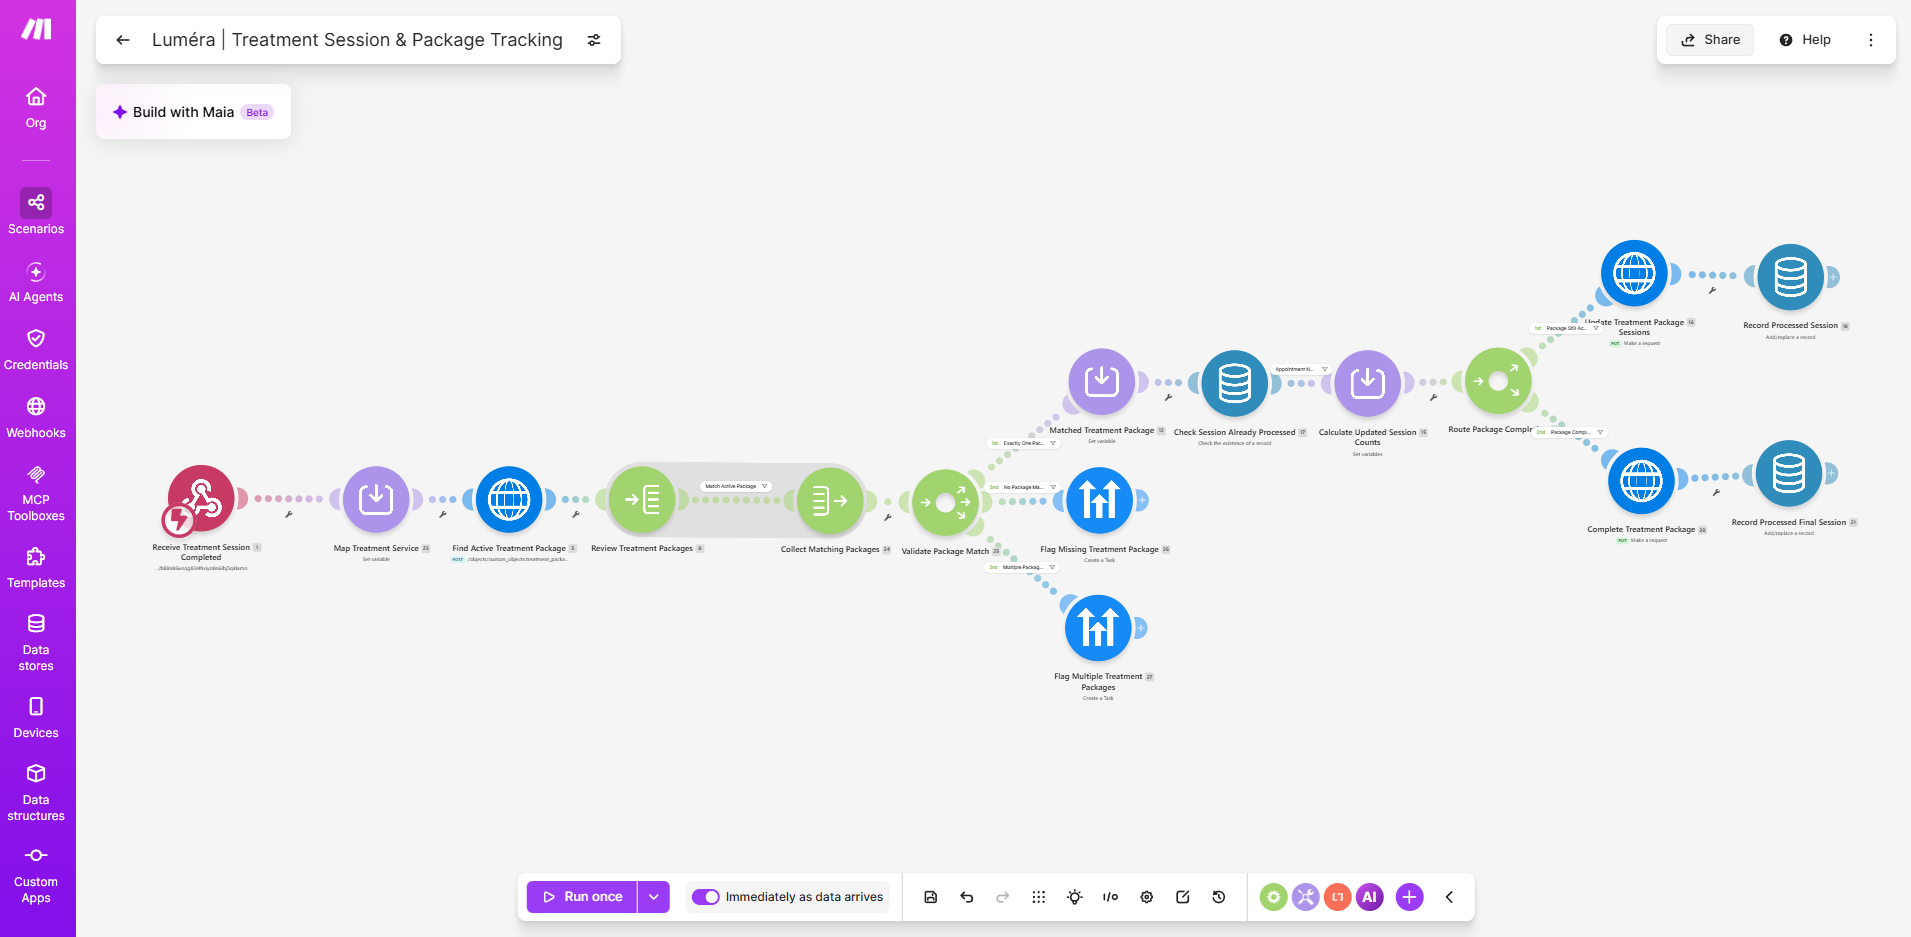Undo the last change
Image resolution: width=1911 pixels, height=937 pixels.
click(967, 897)
